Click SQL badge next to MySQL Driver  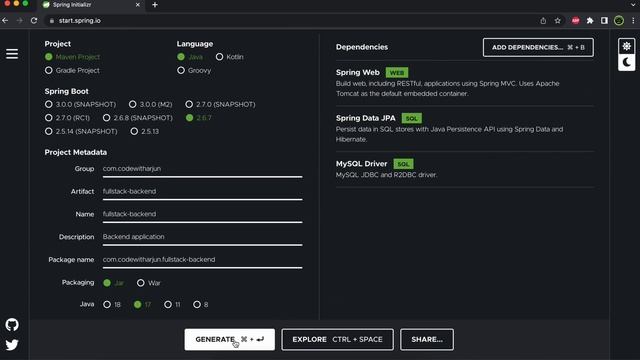[x=403, y=164]
